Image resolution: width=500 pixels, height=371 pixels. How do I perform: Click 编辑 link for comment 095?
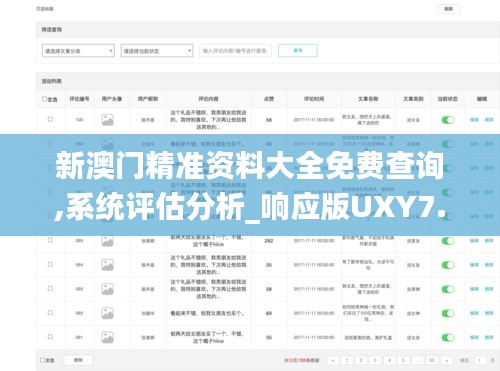point(474,241)
